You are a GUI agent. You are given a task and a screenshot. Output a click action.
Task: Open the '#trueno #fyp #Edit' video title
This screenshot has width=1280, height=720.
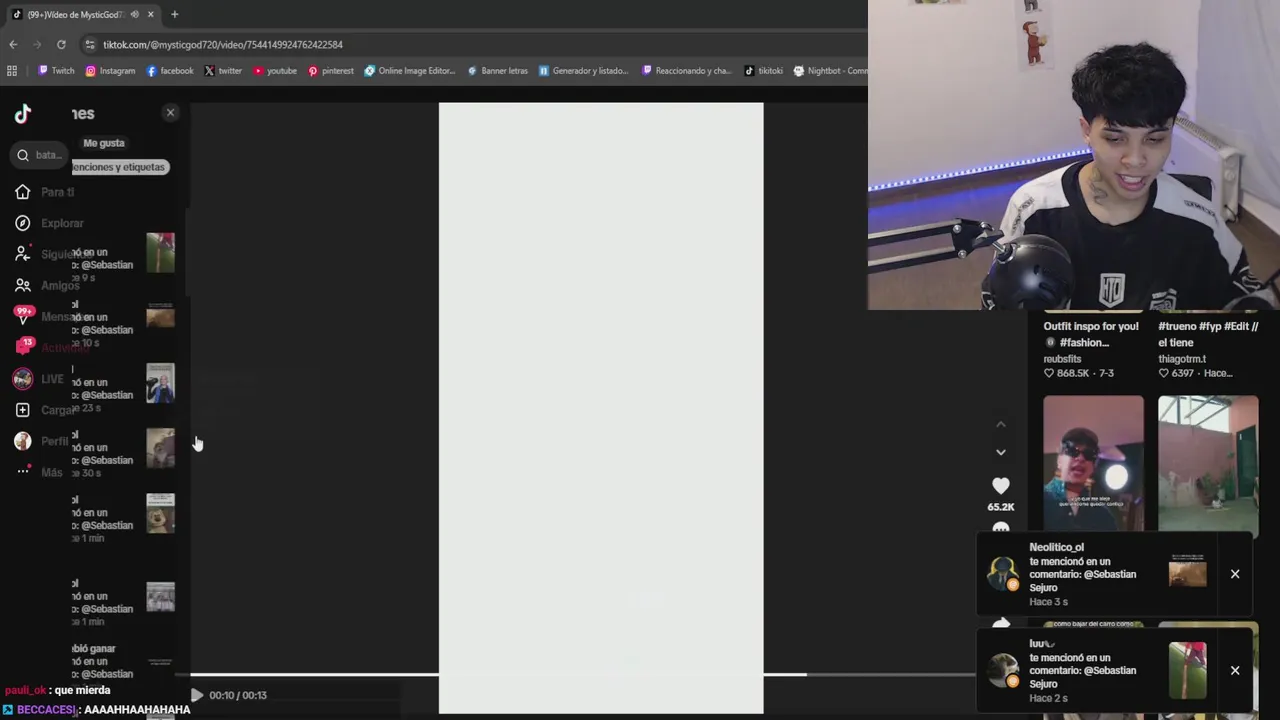(x=1208, y=334)
